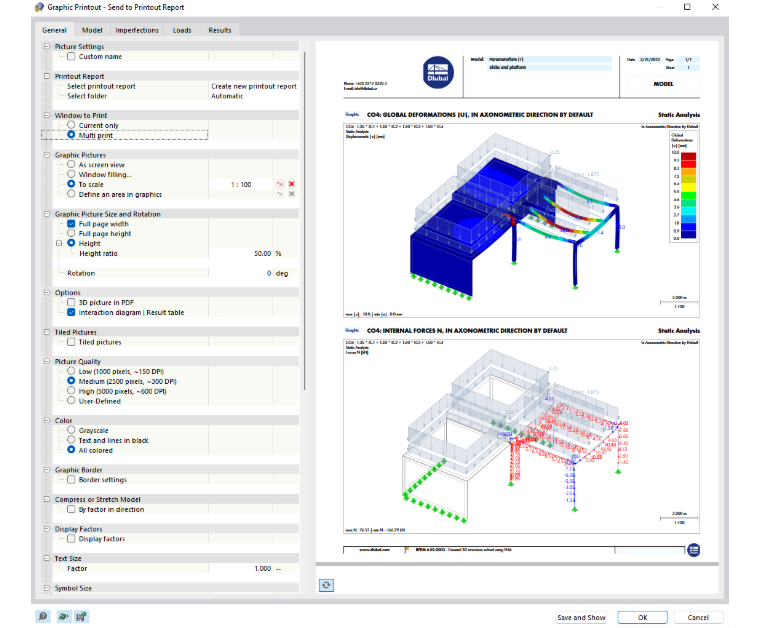The width and height of the screenshot is (760, 628).
Task: Enable the Display factors checkbox
Action: (71, 538)
